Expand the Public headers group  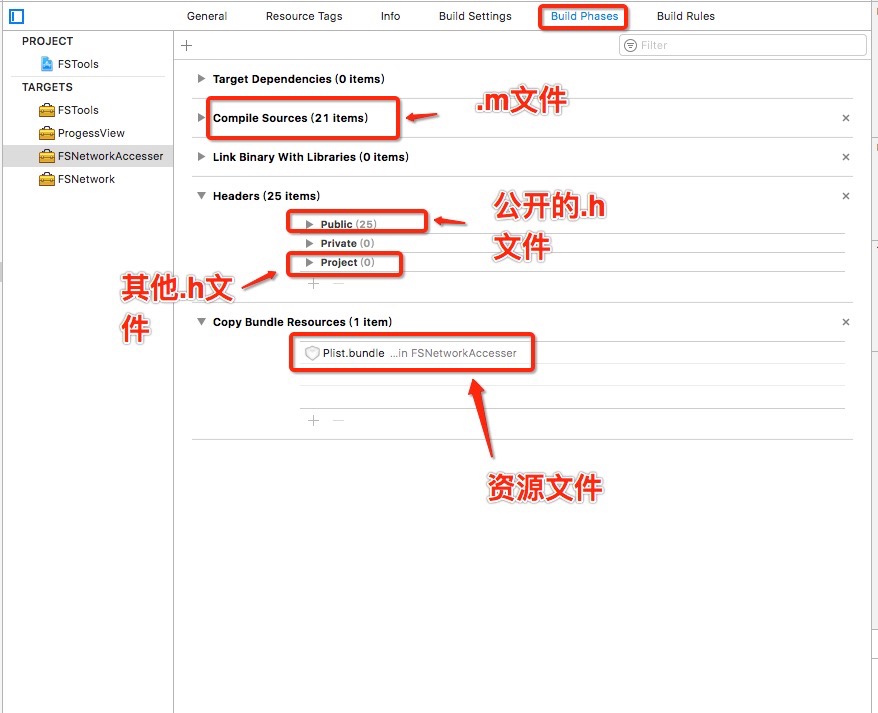310,224
